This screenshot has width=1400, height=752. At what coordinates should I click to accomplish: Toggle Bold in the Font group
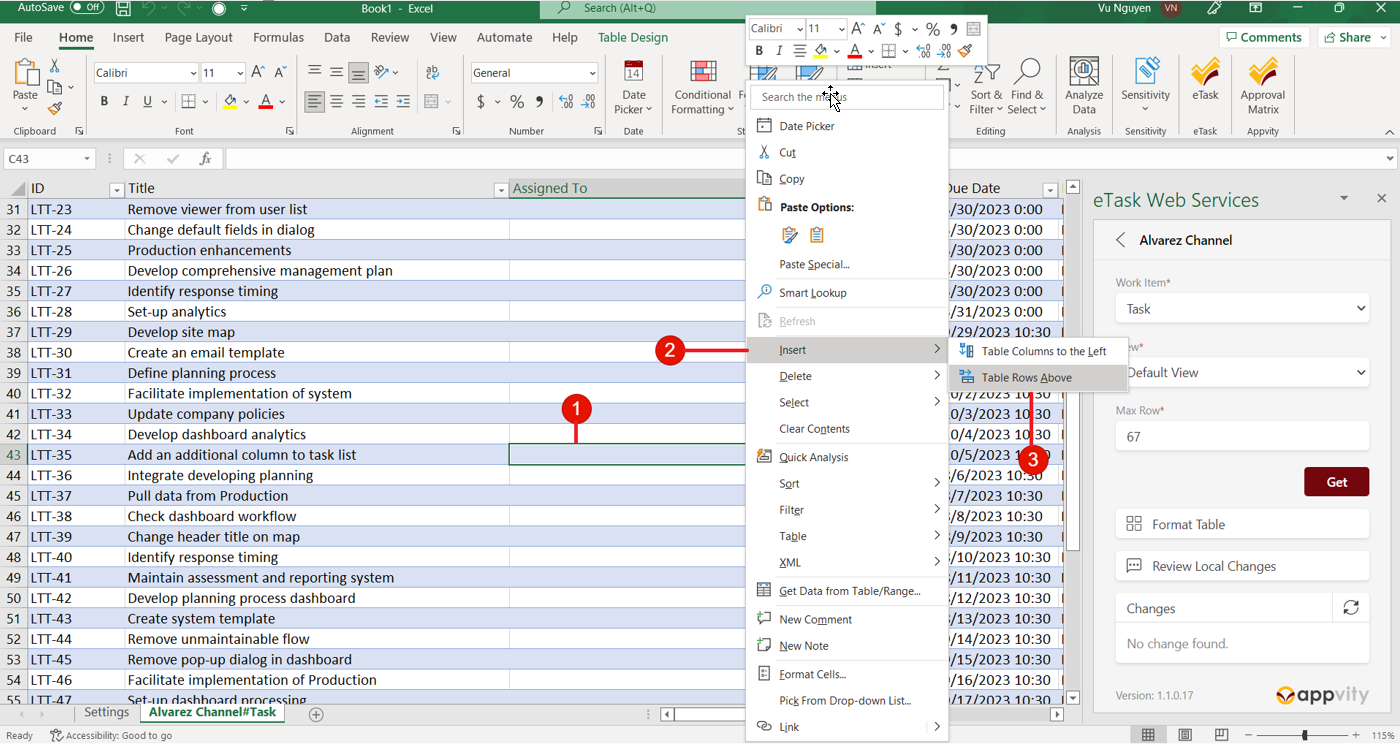[104, 101]
